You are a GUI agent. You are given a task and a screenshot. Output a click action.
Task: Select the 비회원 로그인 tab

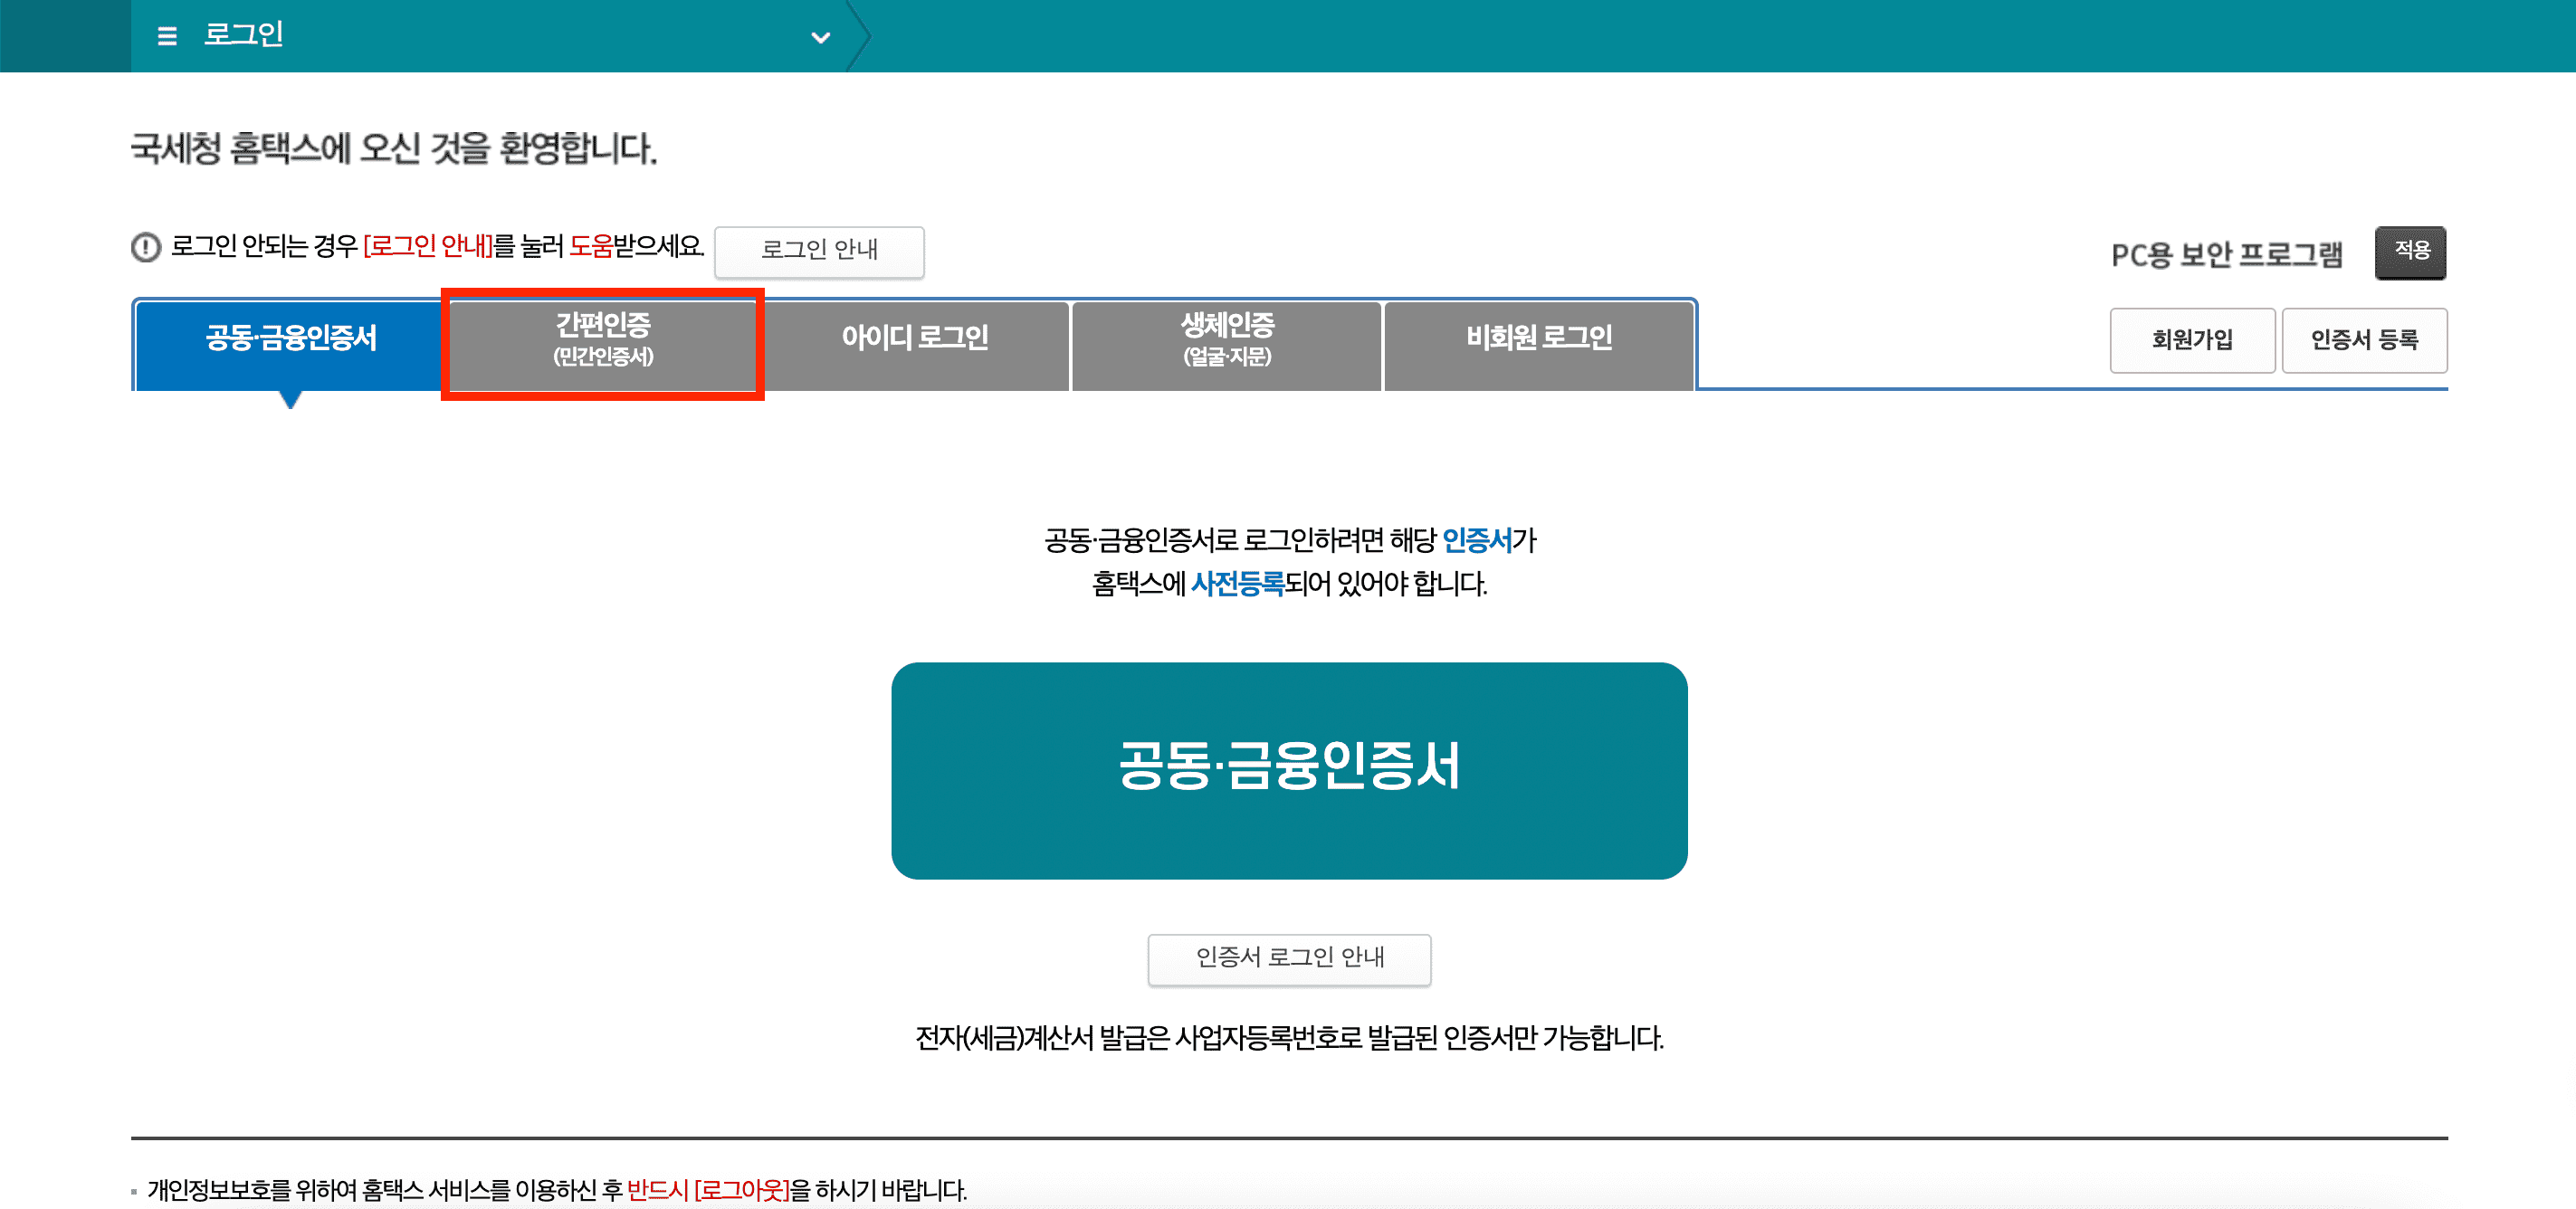(x=1538, y=339)
